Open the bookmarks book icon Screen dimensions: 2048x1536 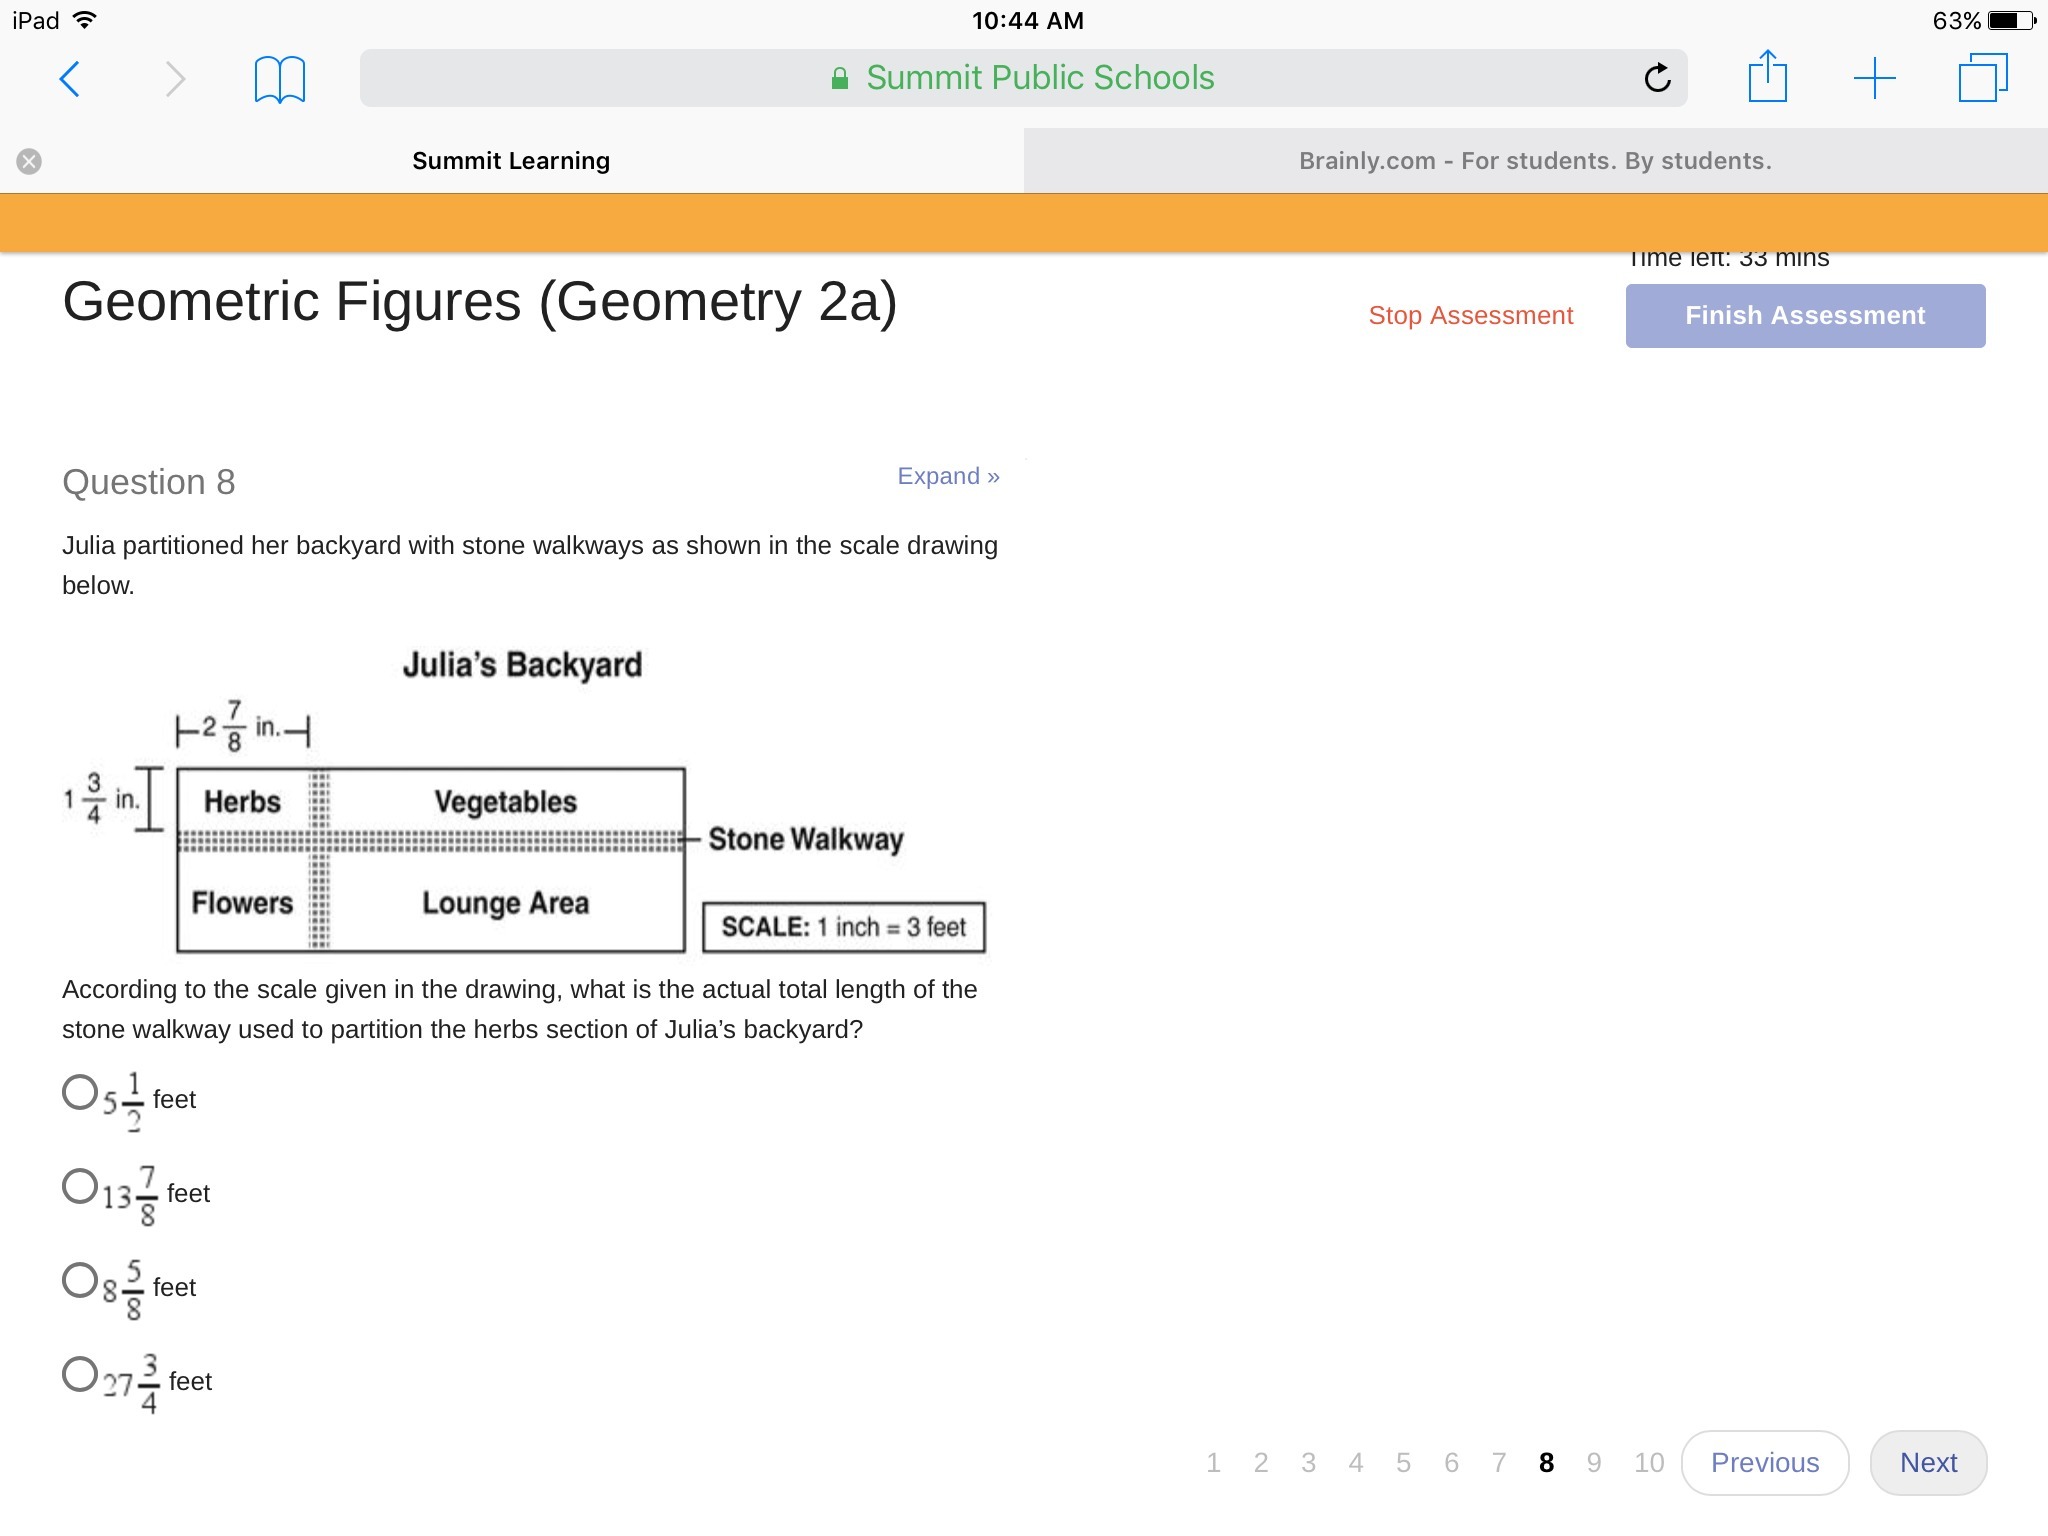tap(279, 79)
